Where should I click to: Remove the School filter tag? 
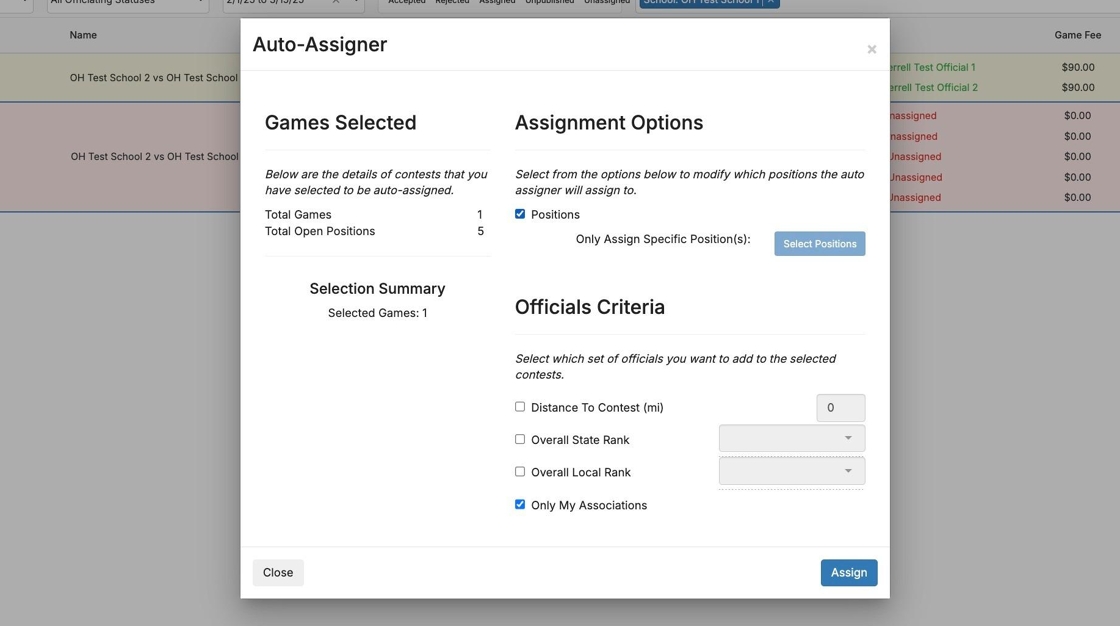point(771,2)
